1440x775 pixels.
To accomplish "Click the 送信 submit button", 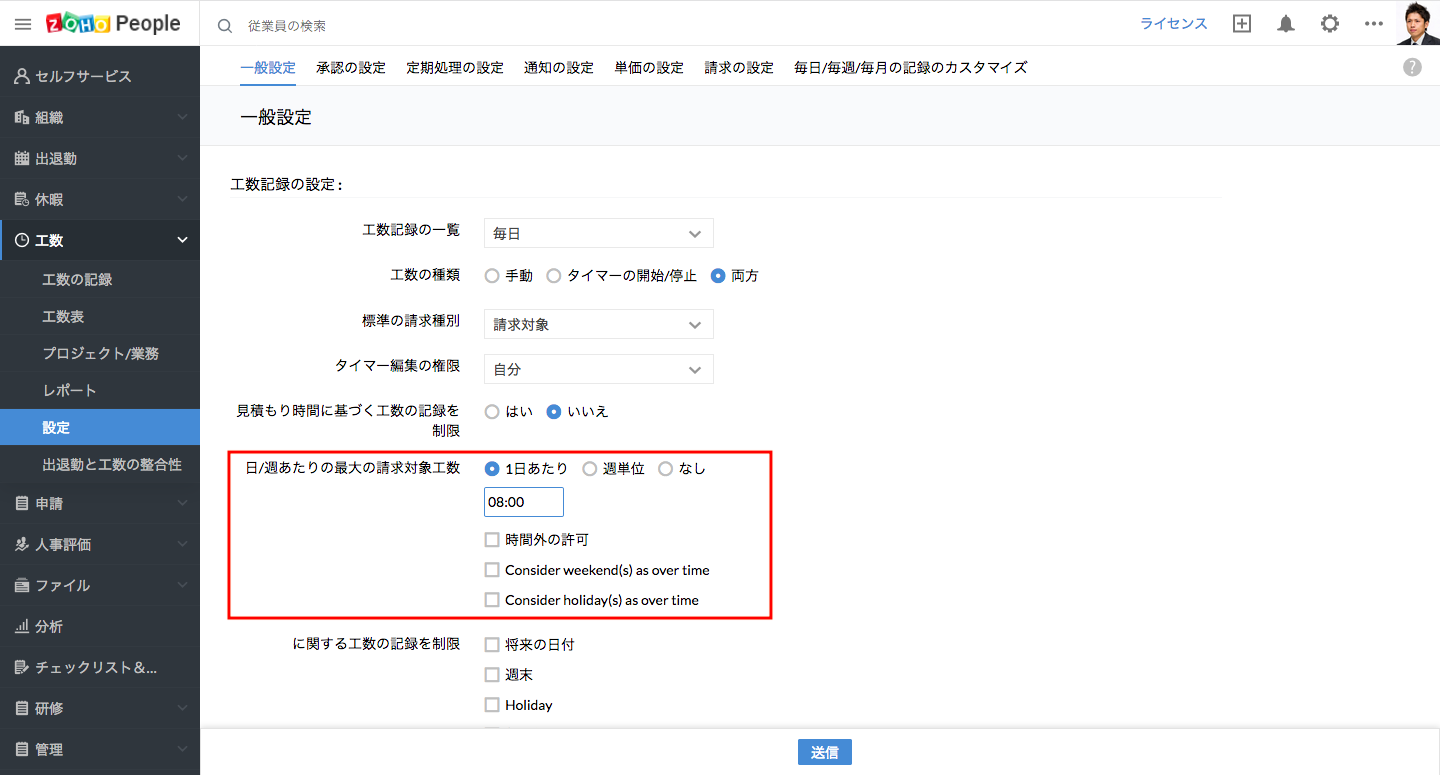I will [x=824, y=752].
